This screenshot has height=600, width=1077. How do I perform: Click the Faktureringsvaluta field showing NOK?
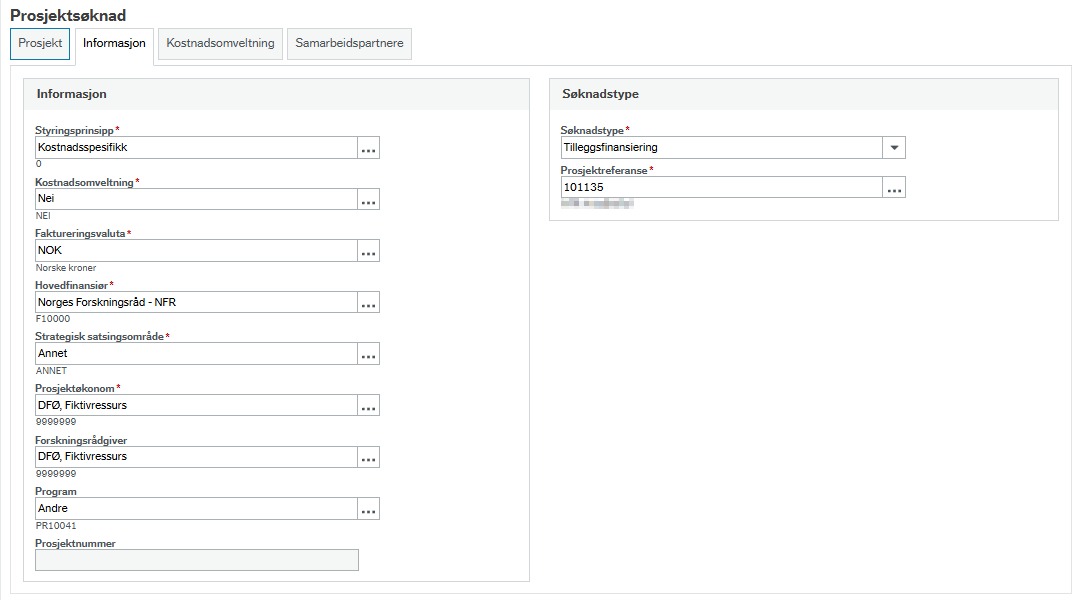pyautogui.click(x=196, y=251)
